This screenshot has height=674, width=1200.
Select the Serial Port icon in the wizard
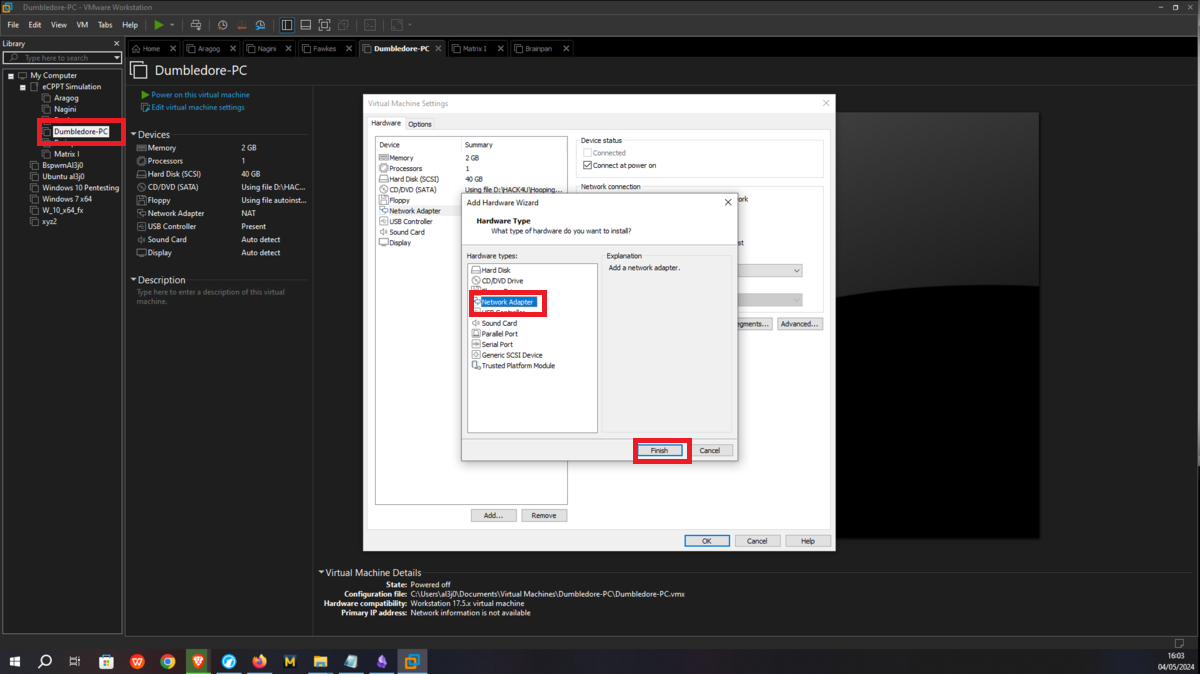475,344
